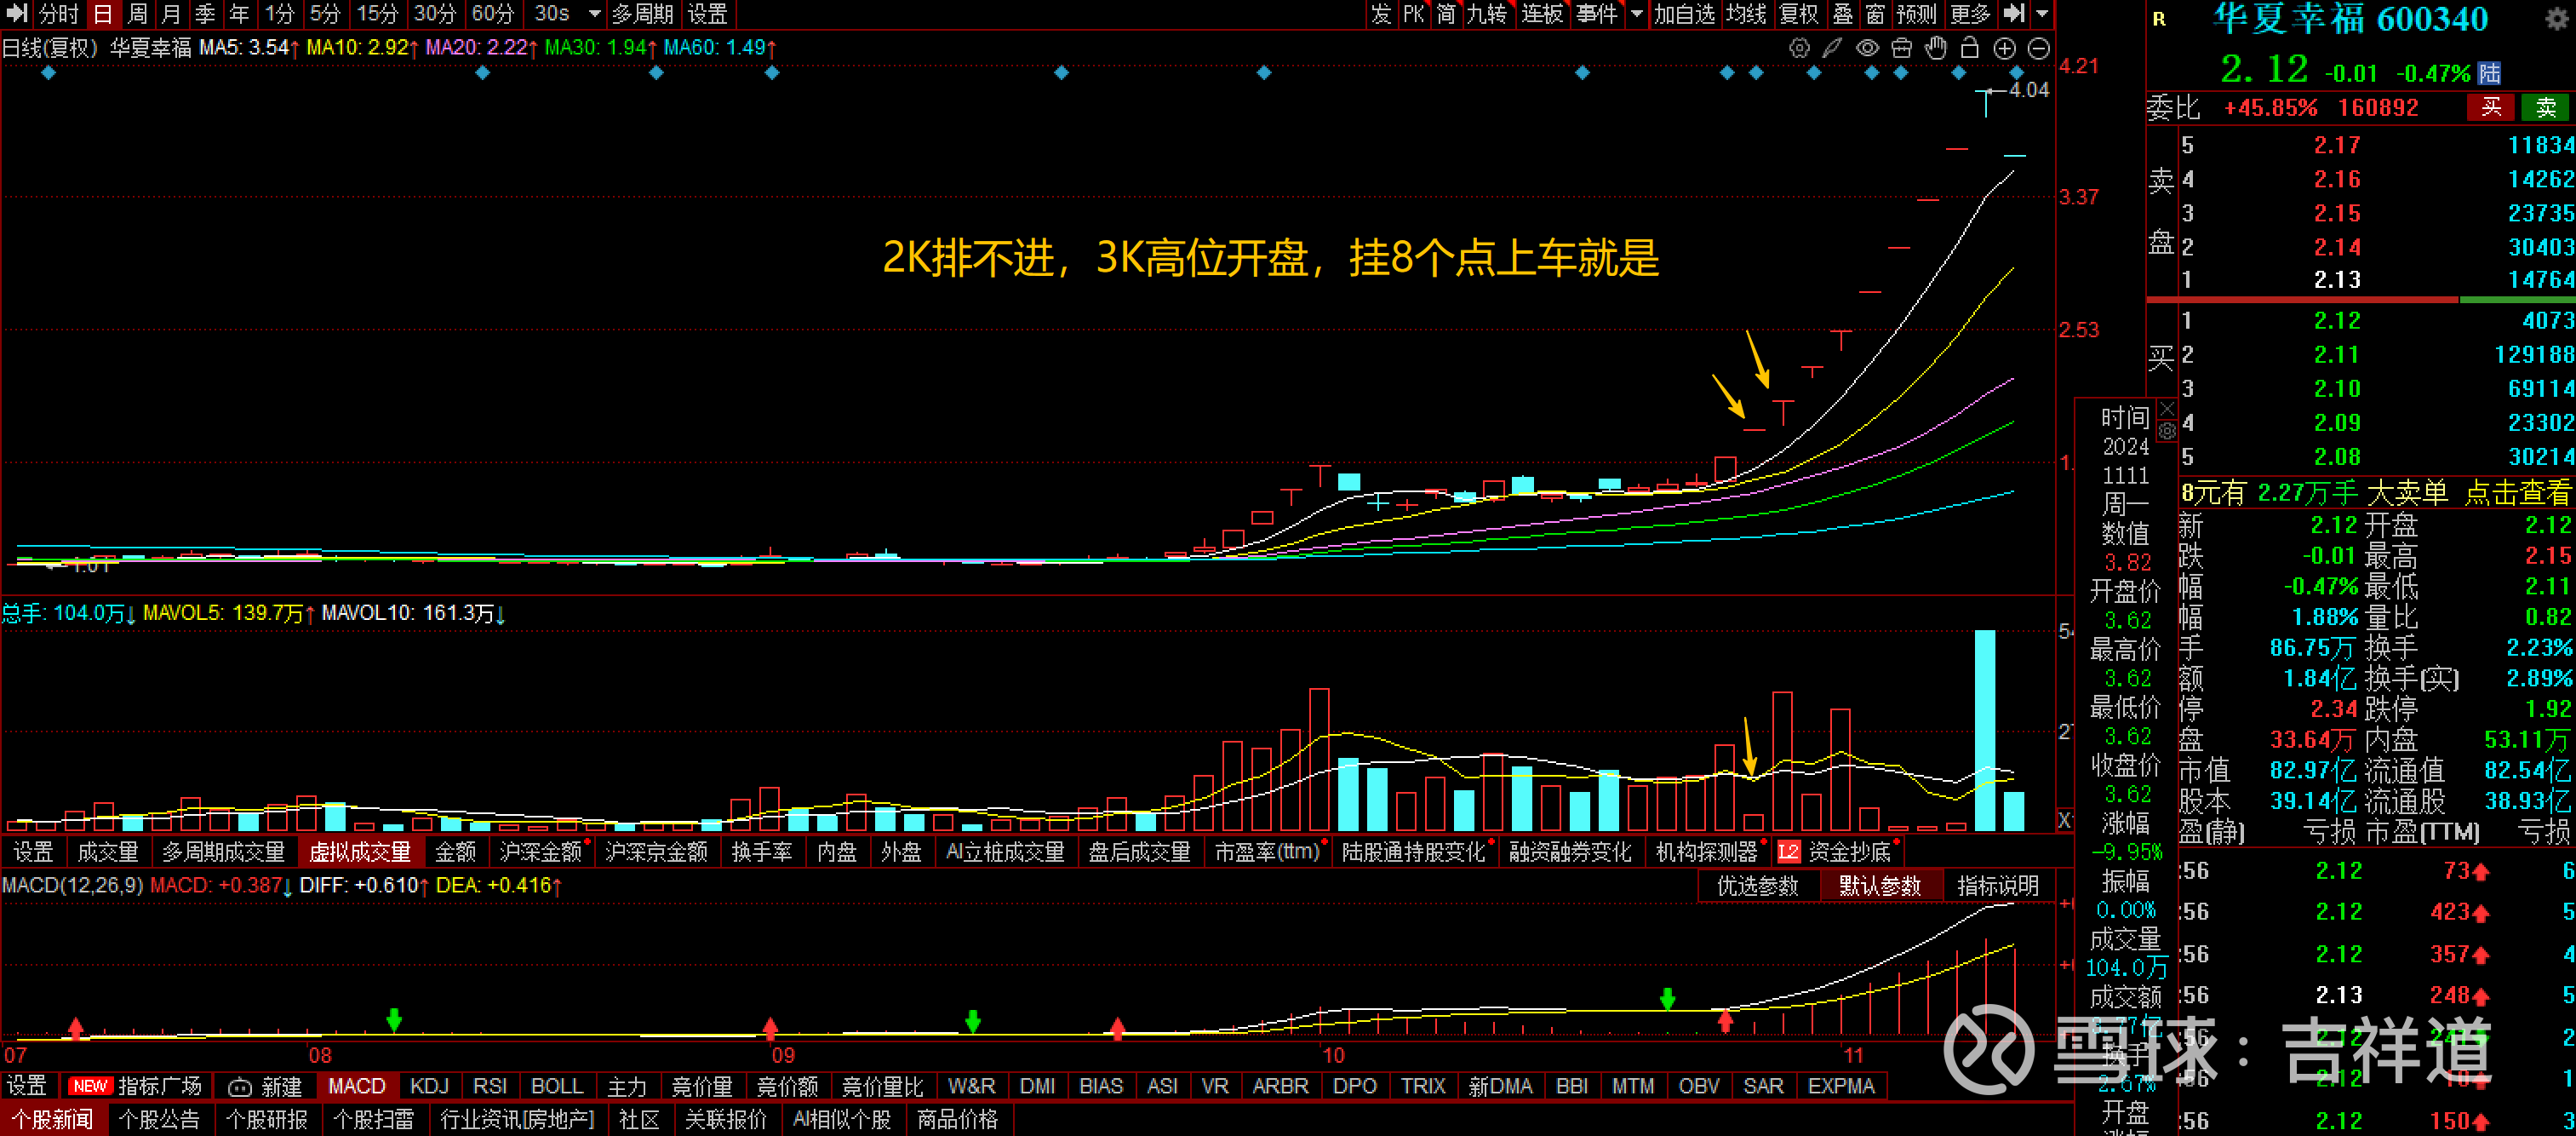2576x1136 pixels.
Task: Select the 周 weekly period tab
Action: 137,14
